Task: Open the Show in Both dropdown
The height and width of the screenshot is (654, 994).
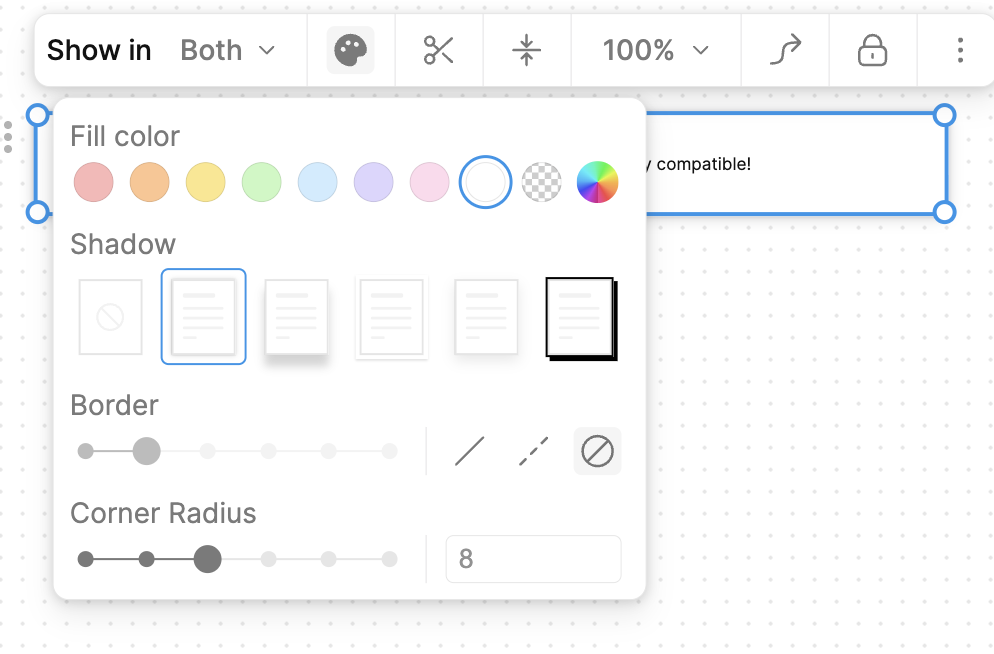Action: click(227, 50)
